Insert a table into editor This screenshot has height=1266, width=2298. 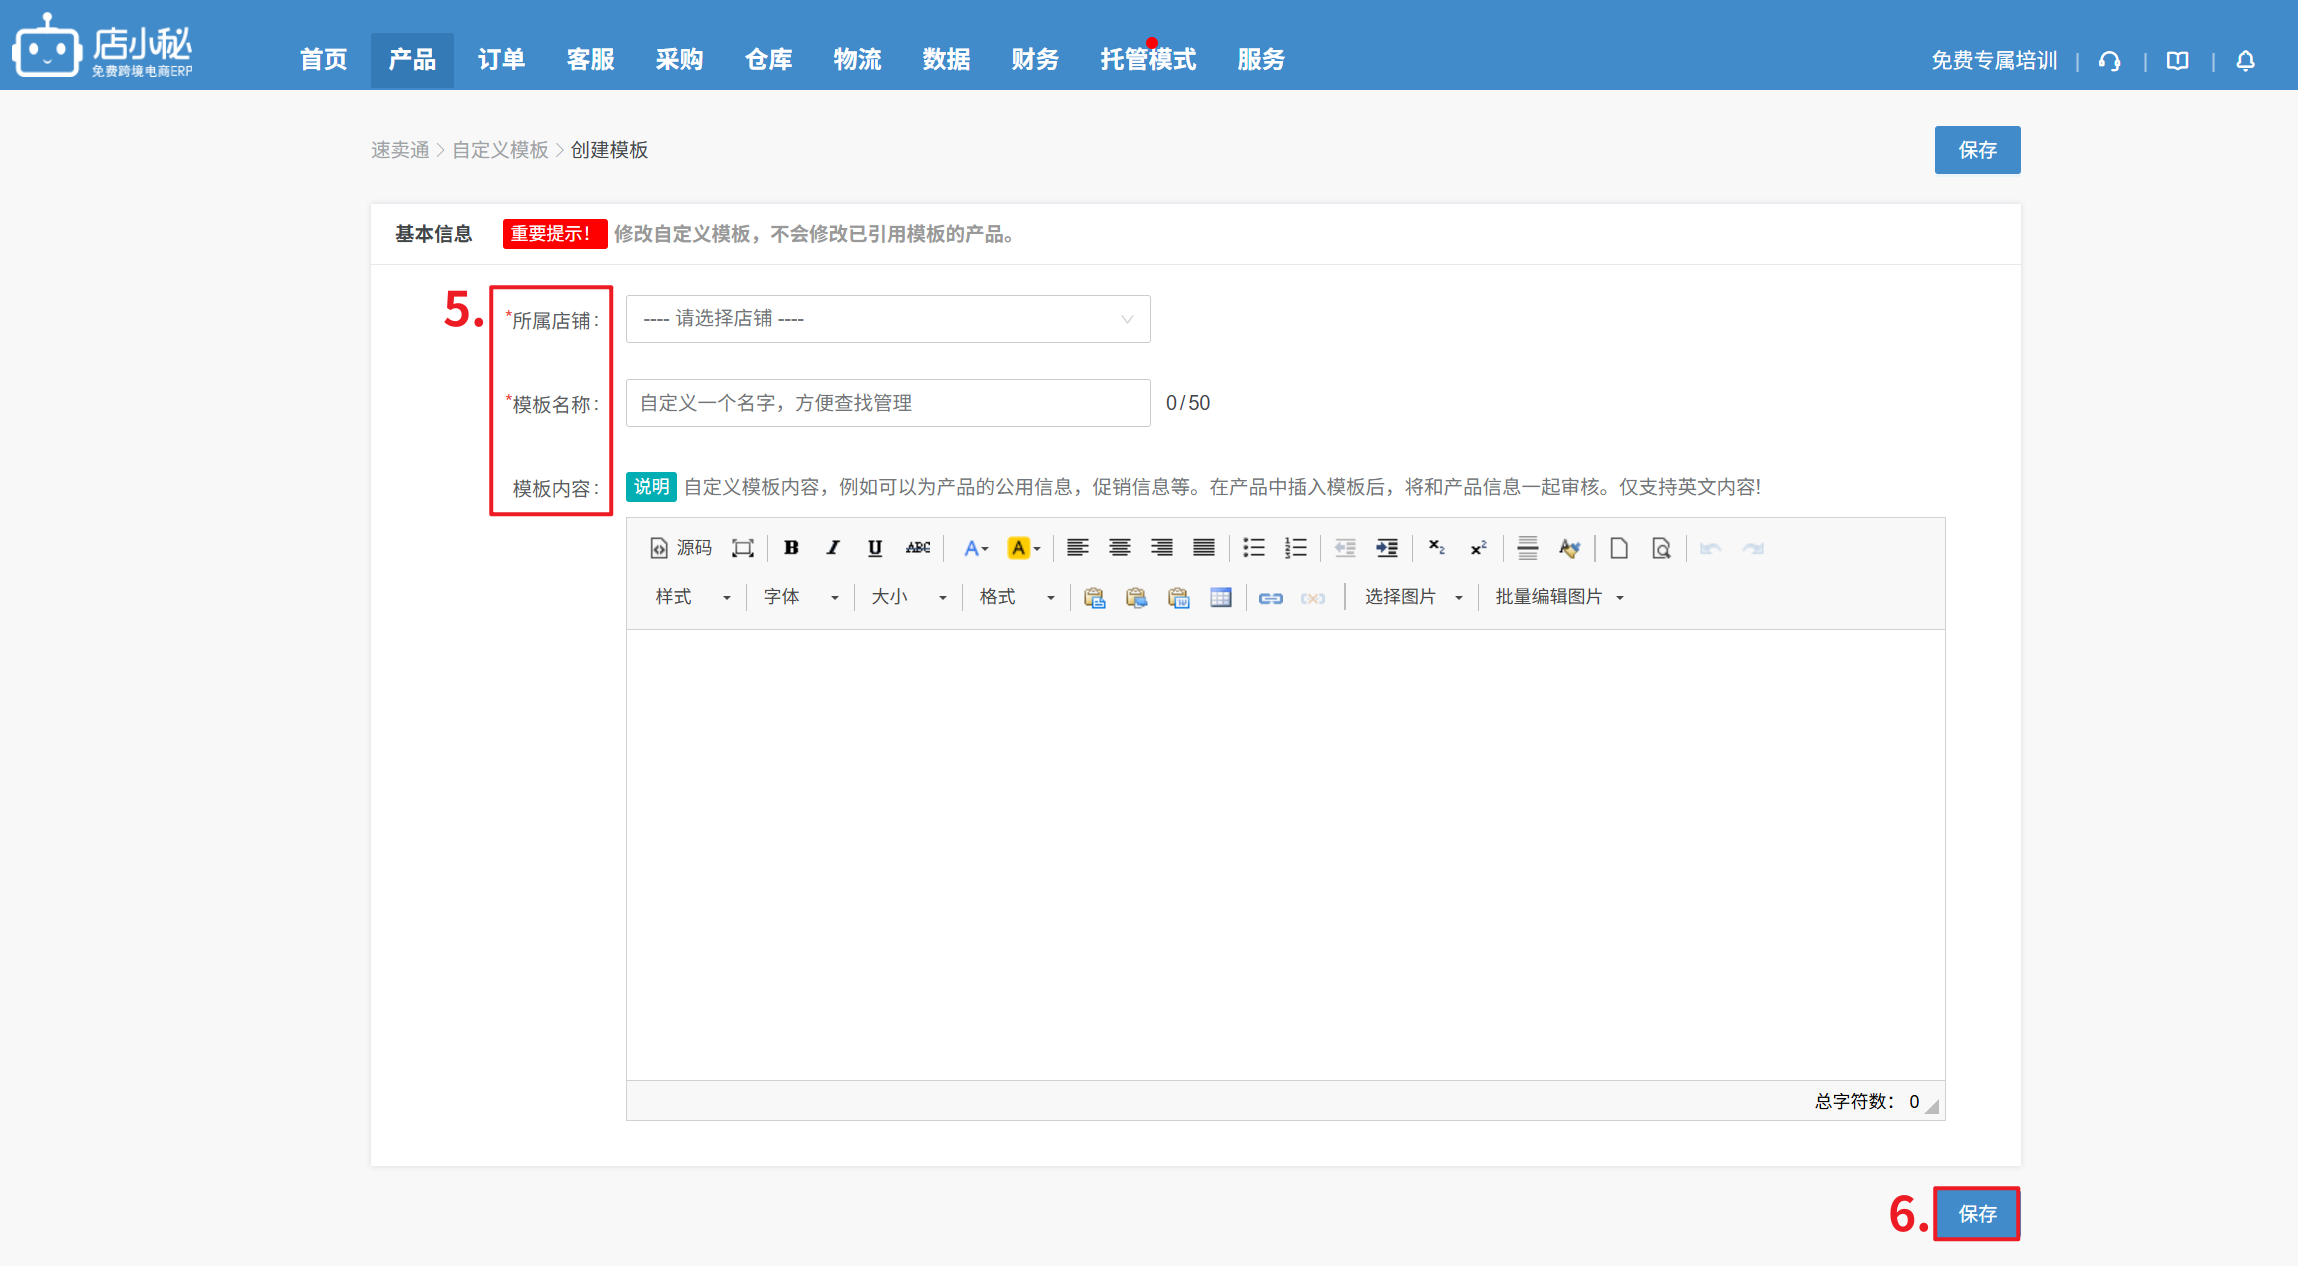[x=1220, y=598]
